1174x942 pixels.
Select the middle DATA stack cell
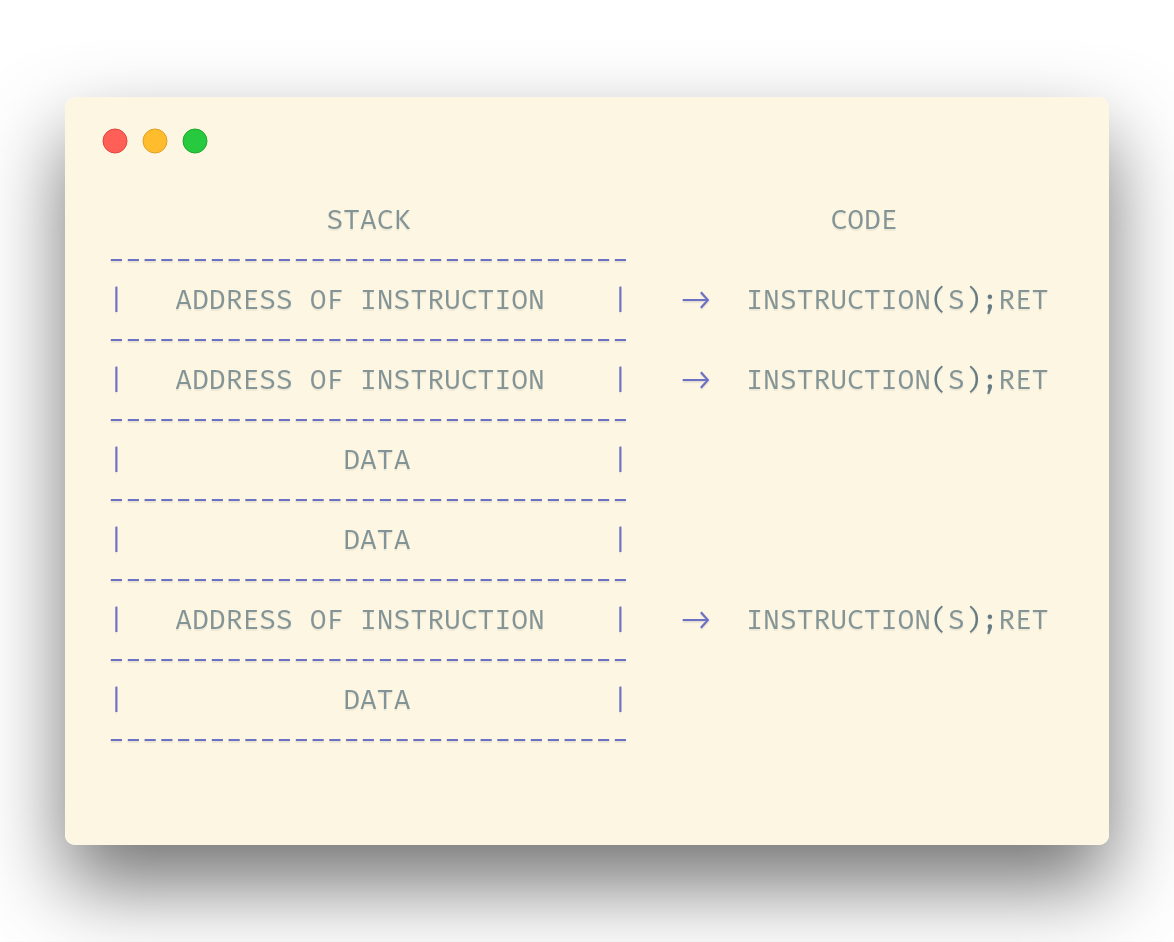tap(377, 540)
